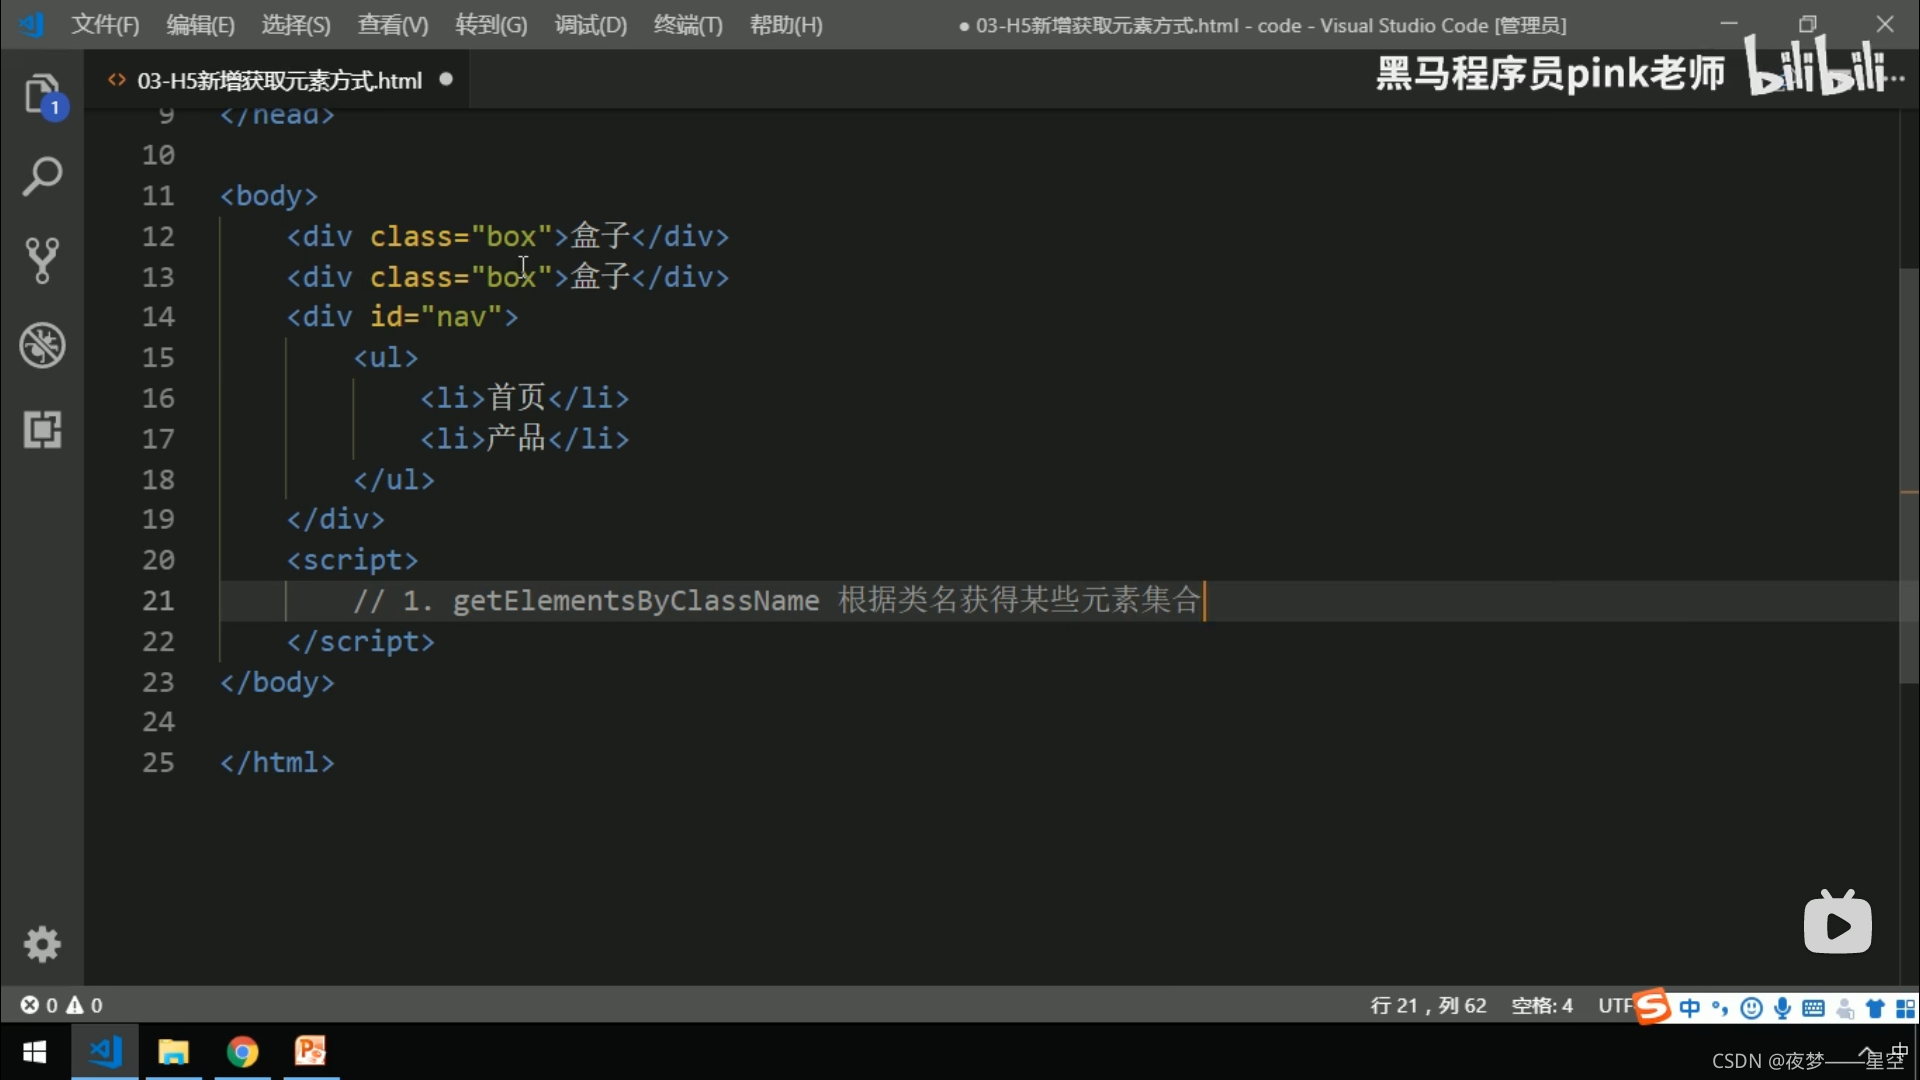Open Google Chrome from taskbar

[x=242, y=1052]
